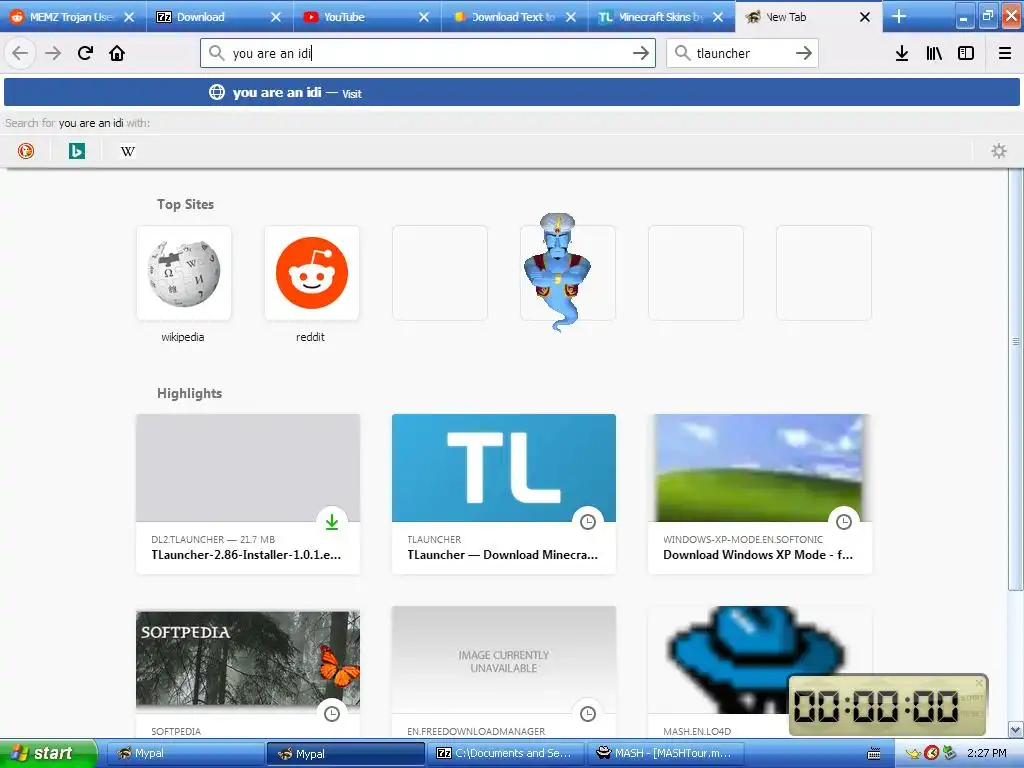Open a new tab with plus button

(899, 16)
